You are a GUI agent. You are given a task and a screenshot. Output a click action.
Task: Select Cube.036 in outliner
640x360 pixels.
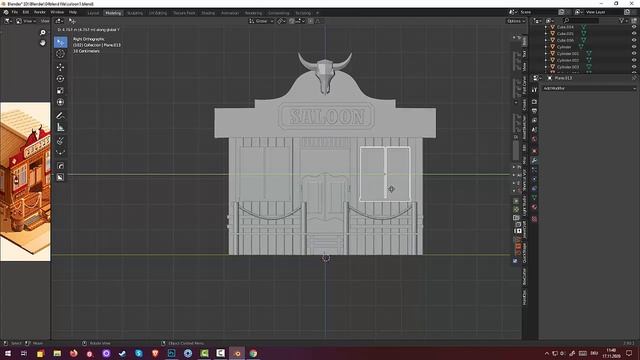pyautogui.click(x=565, y=40)
